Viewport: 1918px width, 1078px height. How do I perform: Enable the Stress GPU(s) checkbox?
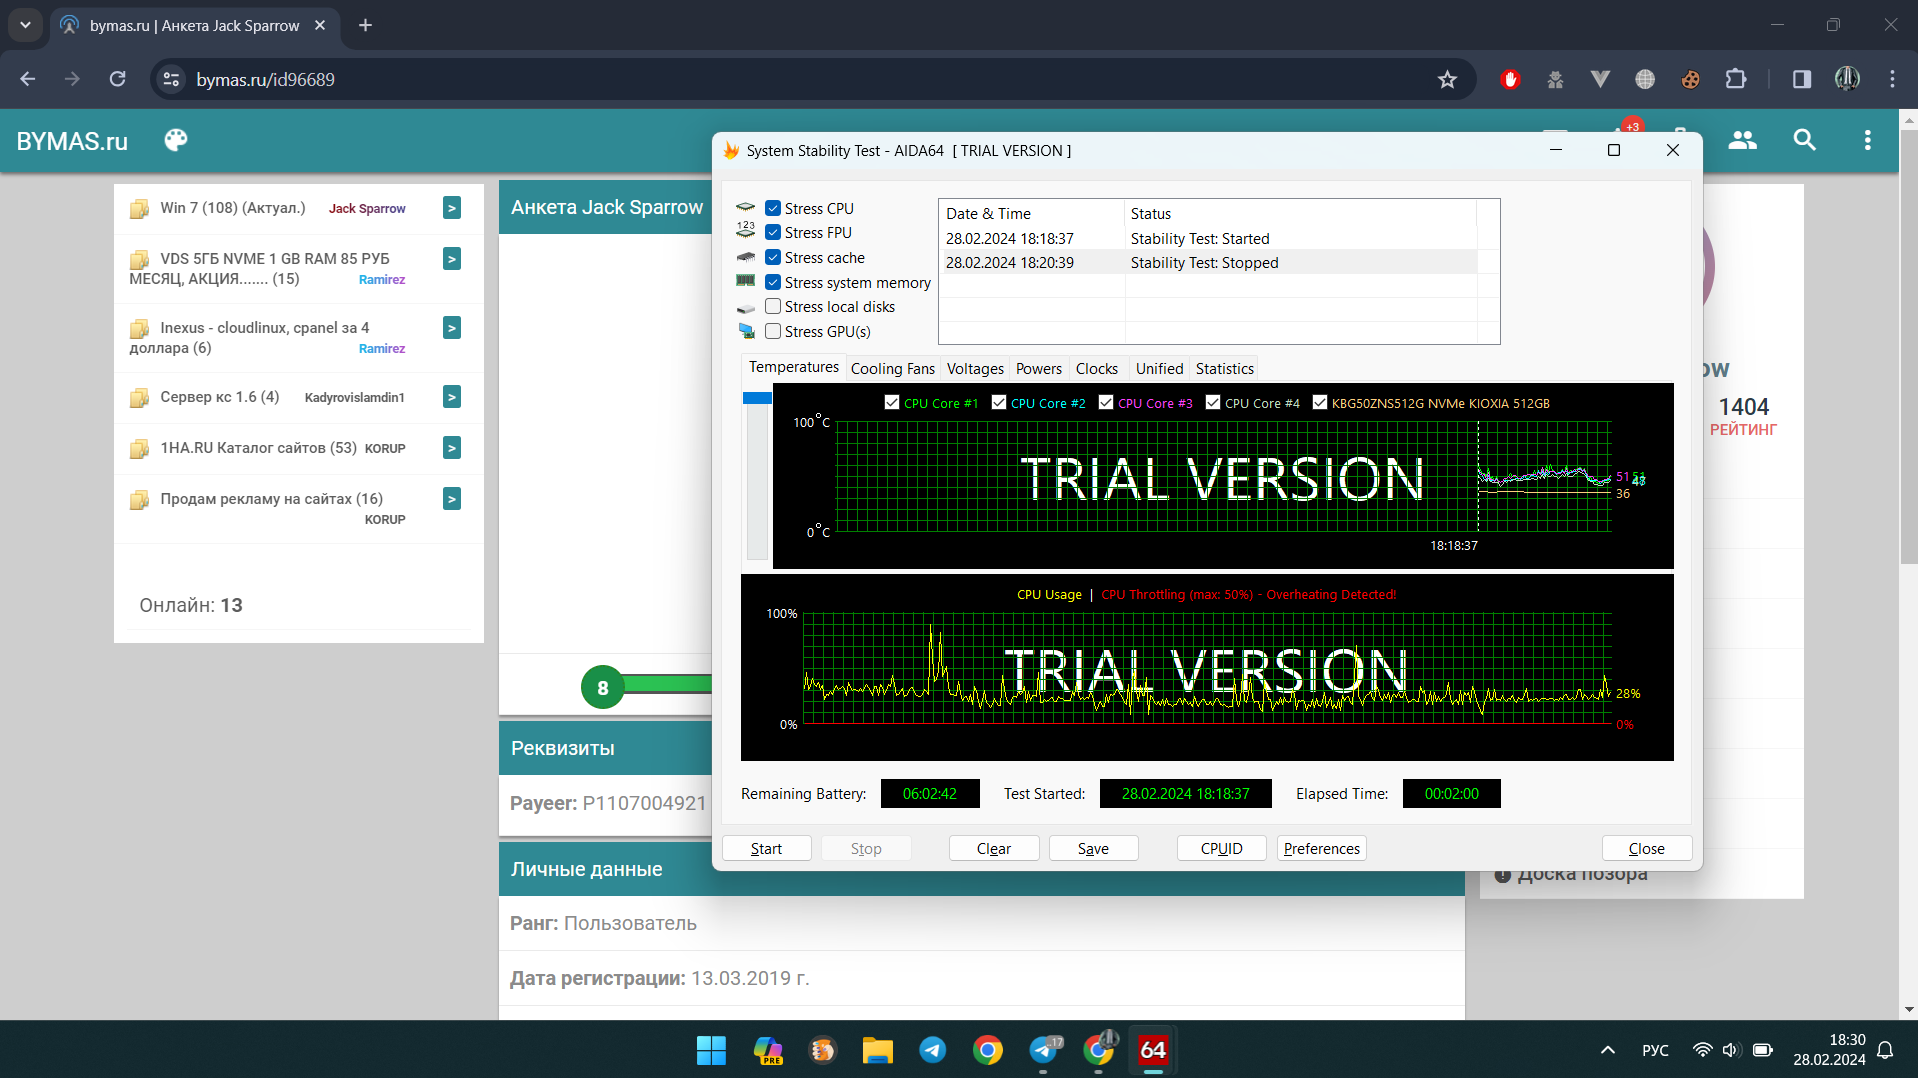(773, 331)
